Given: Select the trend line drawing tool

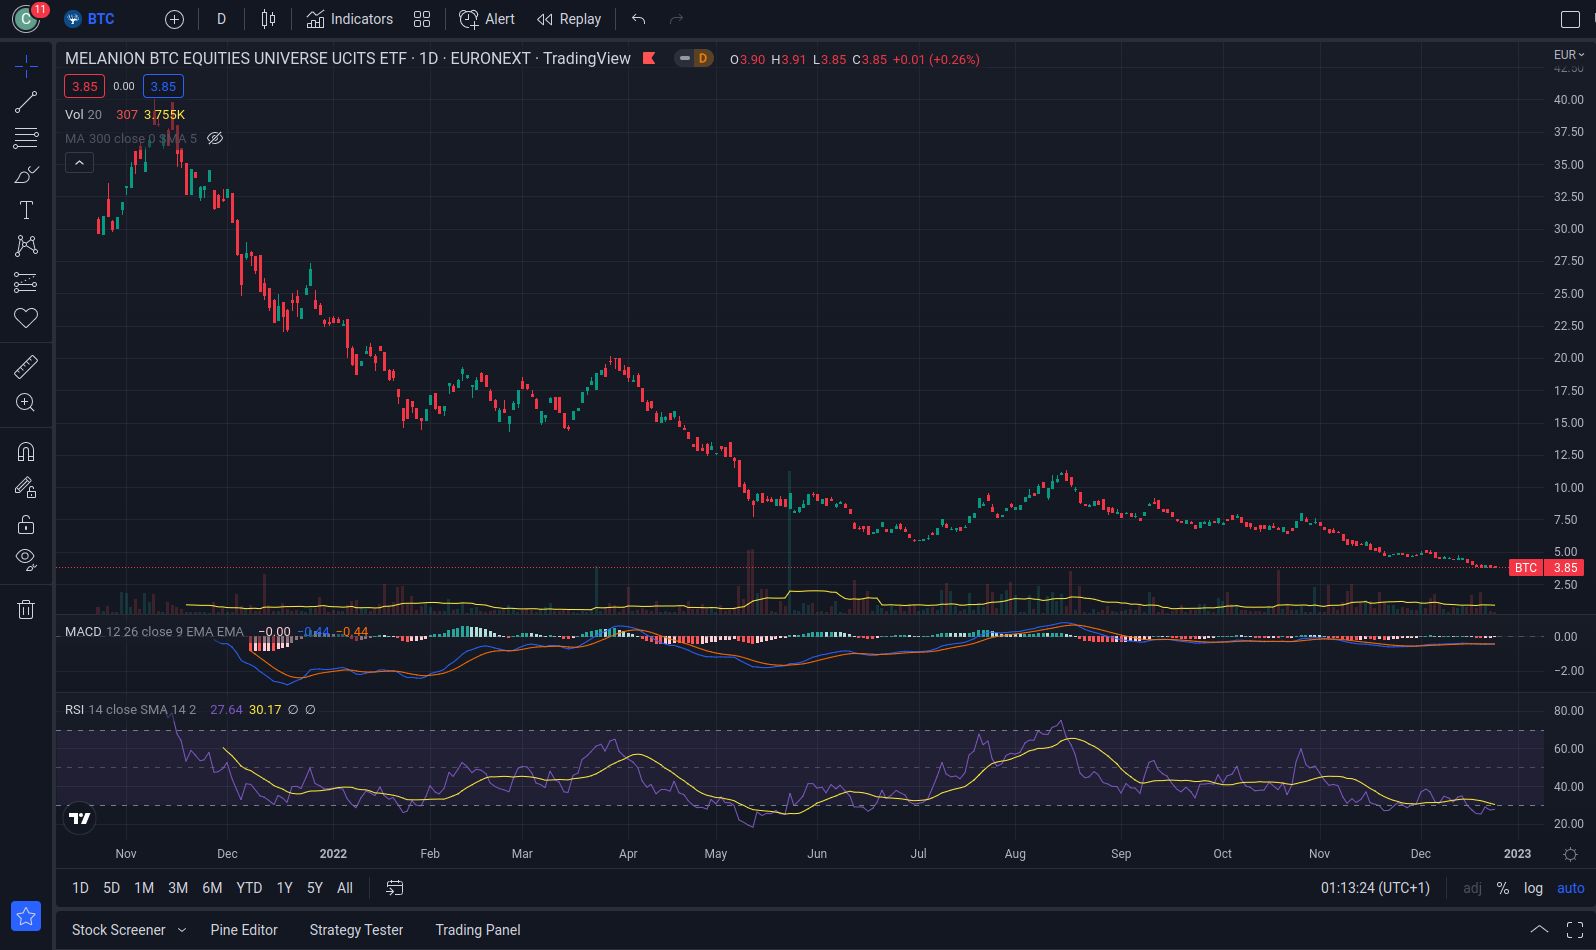Looking at the screenshot, I should 26,101.
